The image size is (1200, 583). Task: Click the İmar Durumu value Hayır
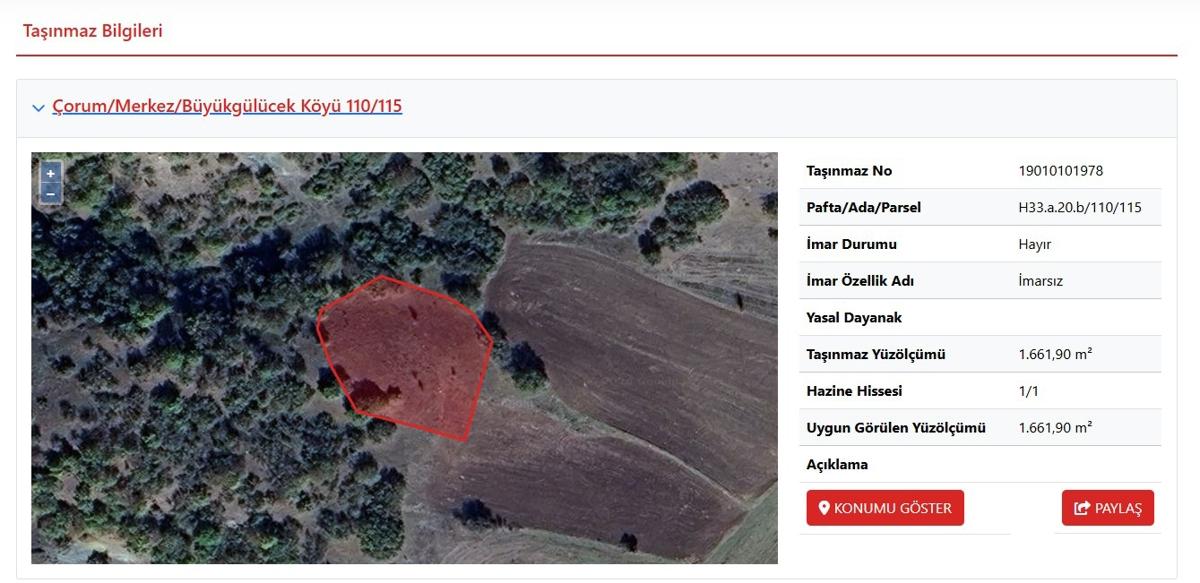[x=1034, y=244]
